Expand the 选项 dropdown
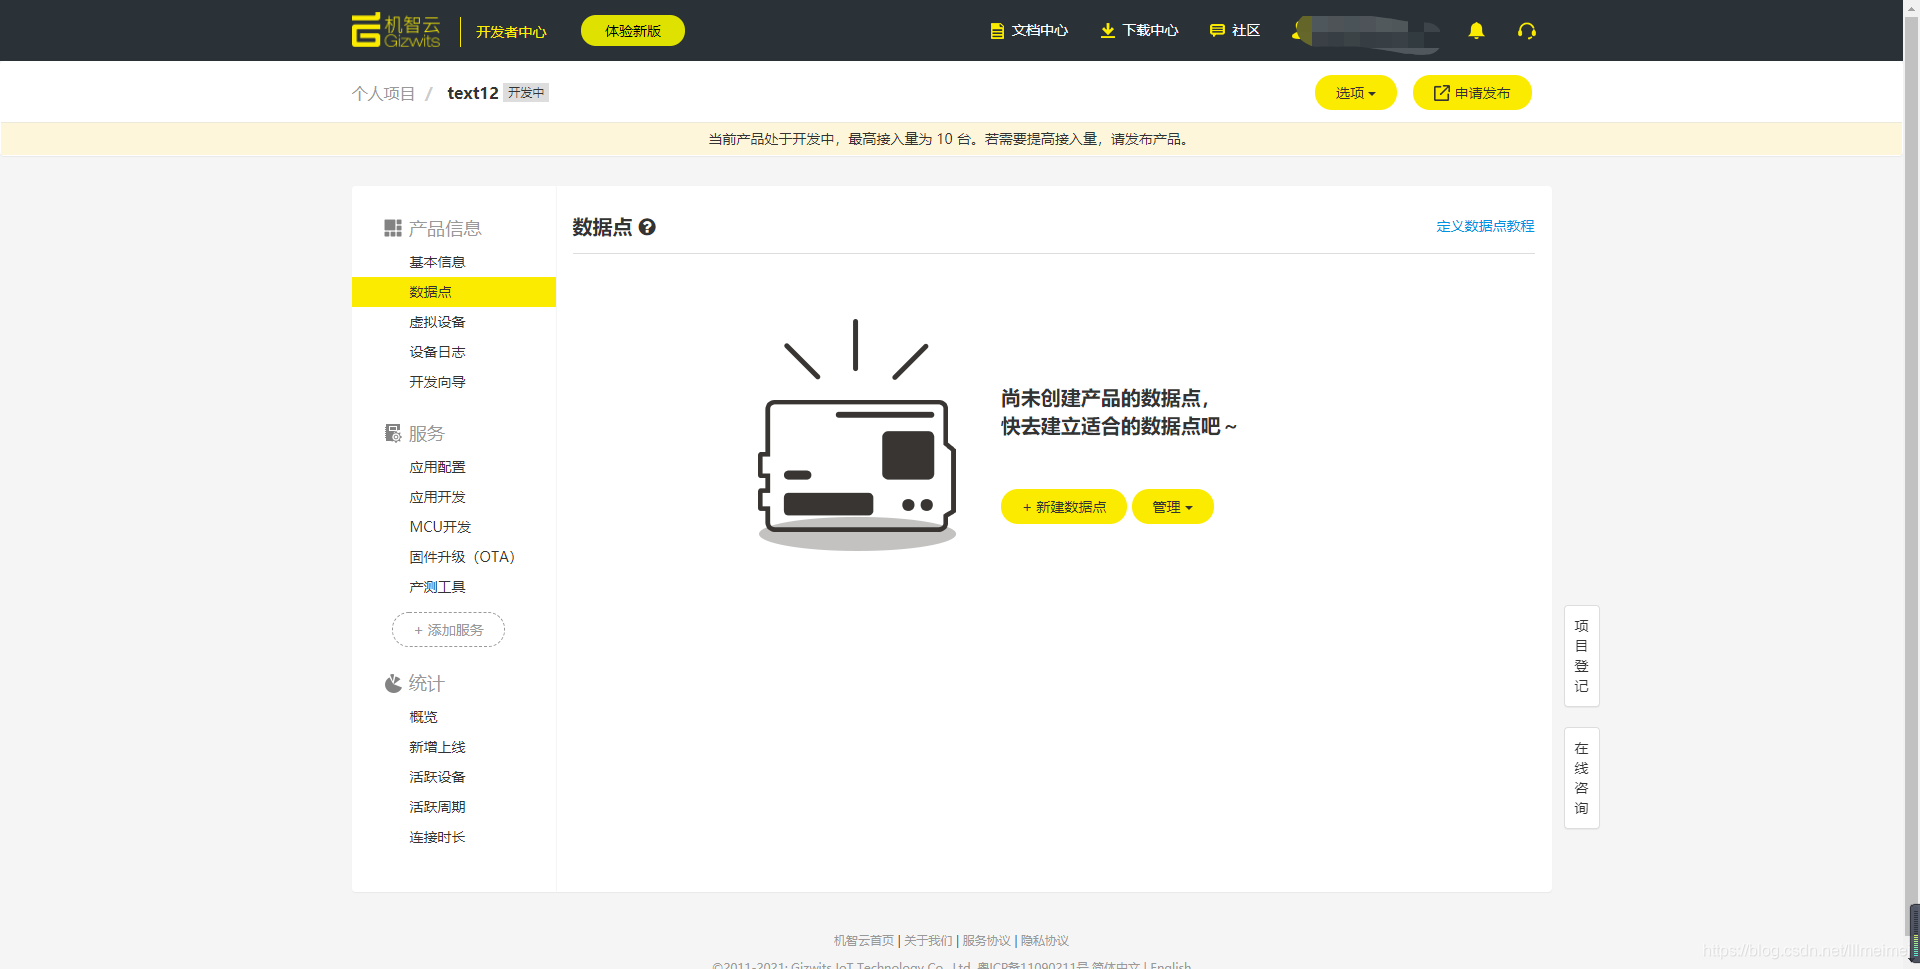 point(1356,93)
